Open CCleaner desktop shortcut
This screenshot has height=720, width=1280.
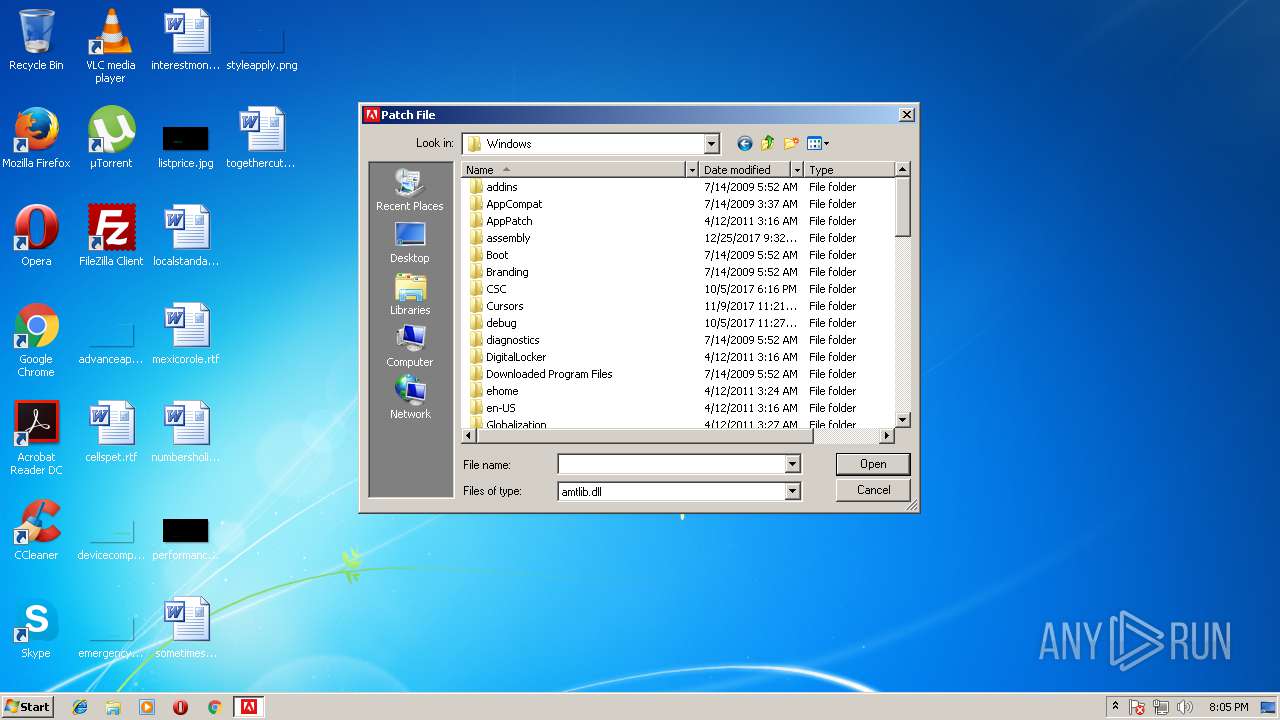[36, 530]
